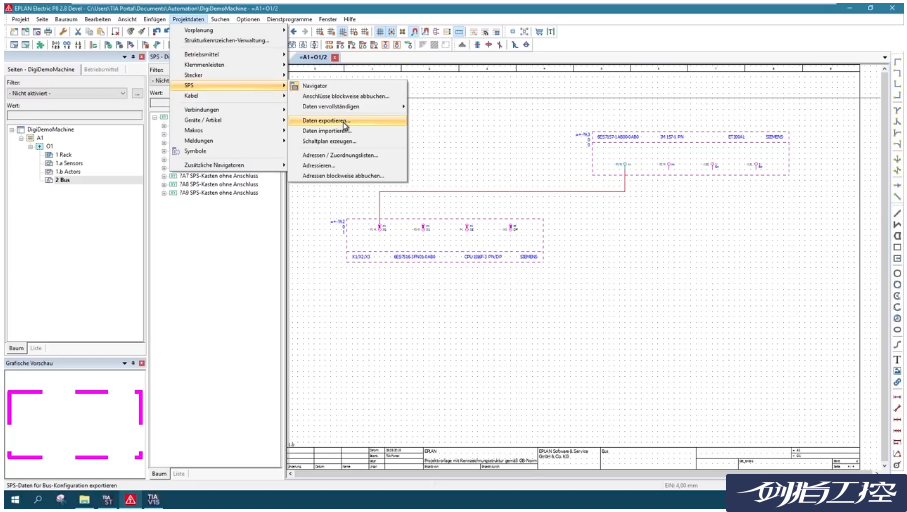907x512 pixels.
Task: Close the =A1+O1/2 document tab
Action: pos(335,57)
